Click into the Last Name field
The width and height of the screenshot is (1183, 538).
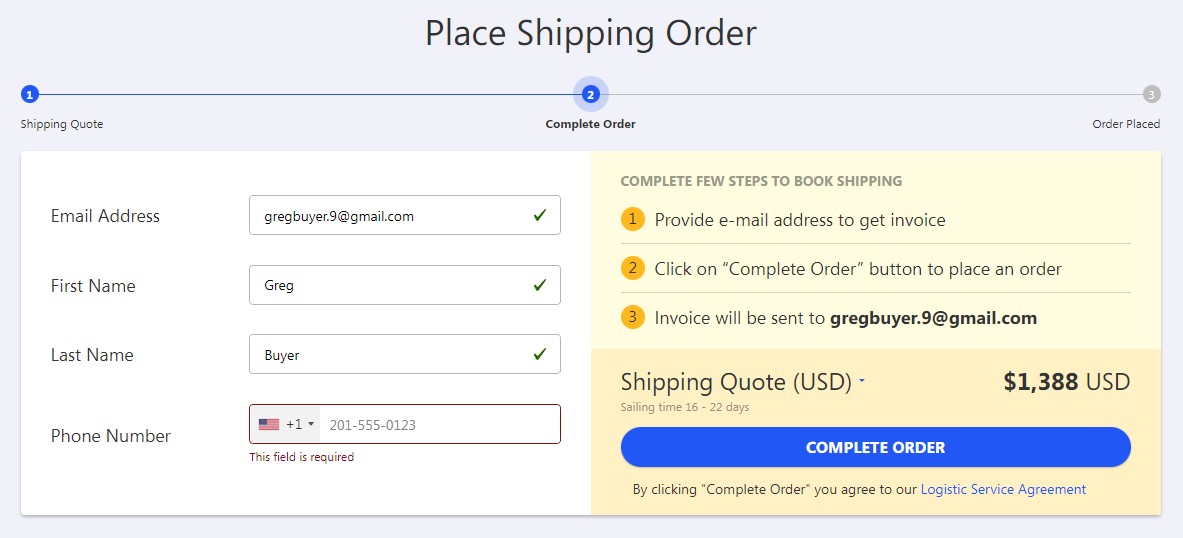[x=404, y=354]
